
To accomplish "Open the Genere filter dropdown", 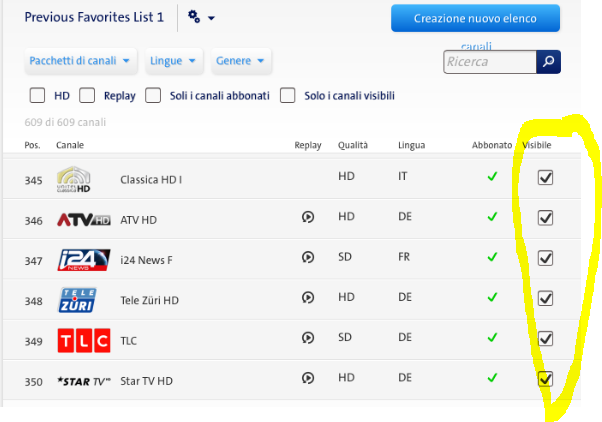I will pos(241,61).
